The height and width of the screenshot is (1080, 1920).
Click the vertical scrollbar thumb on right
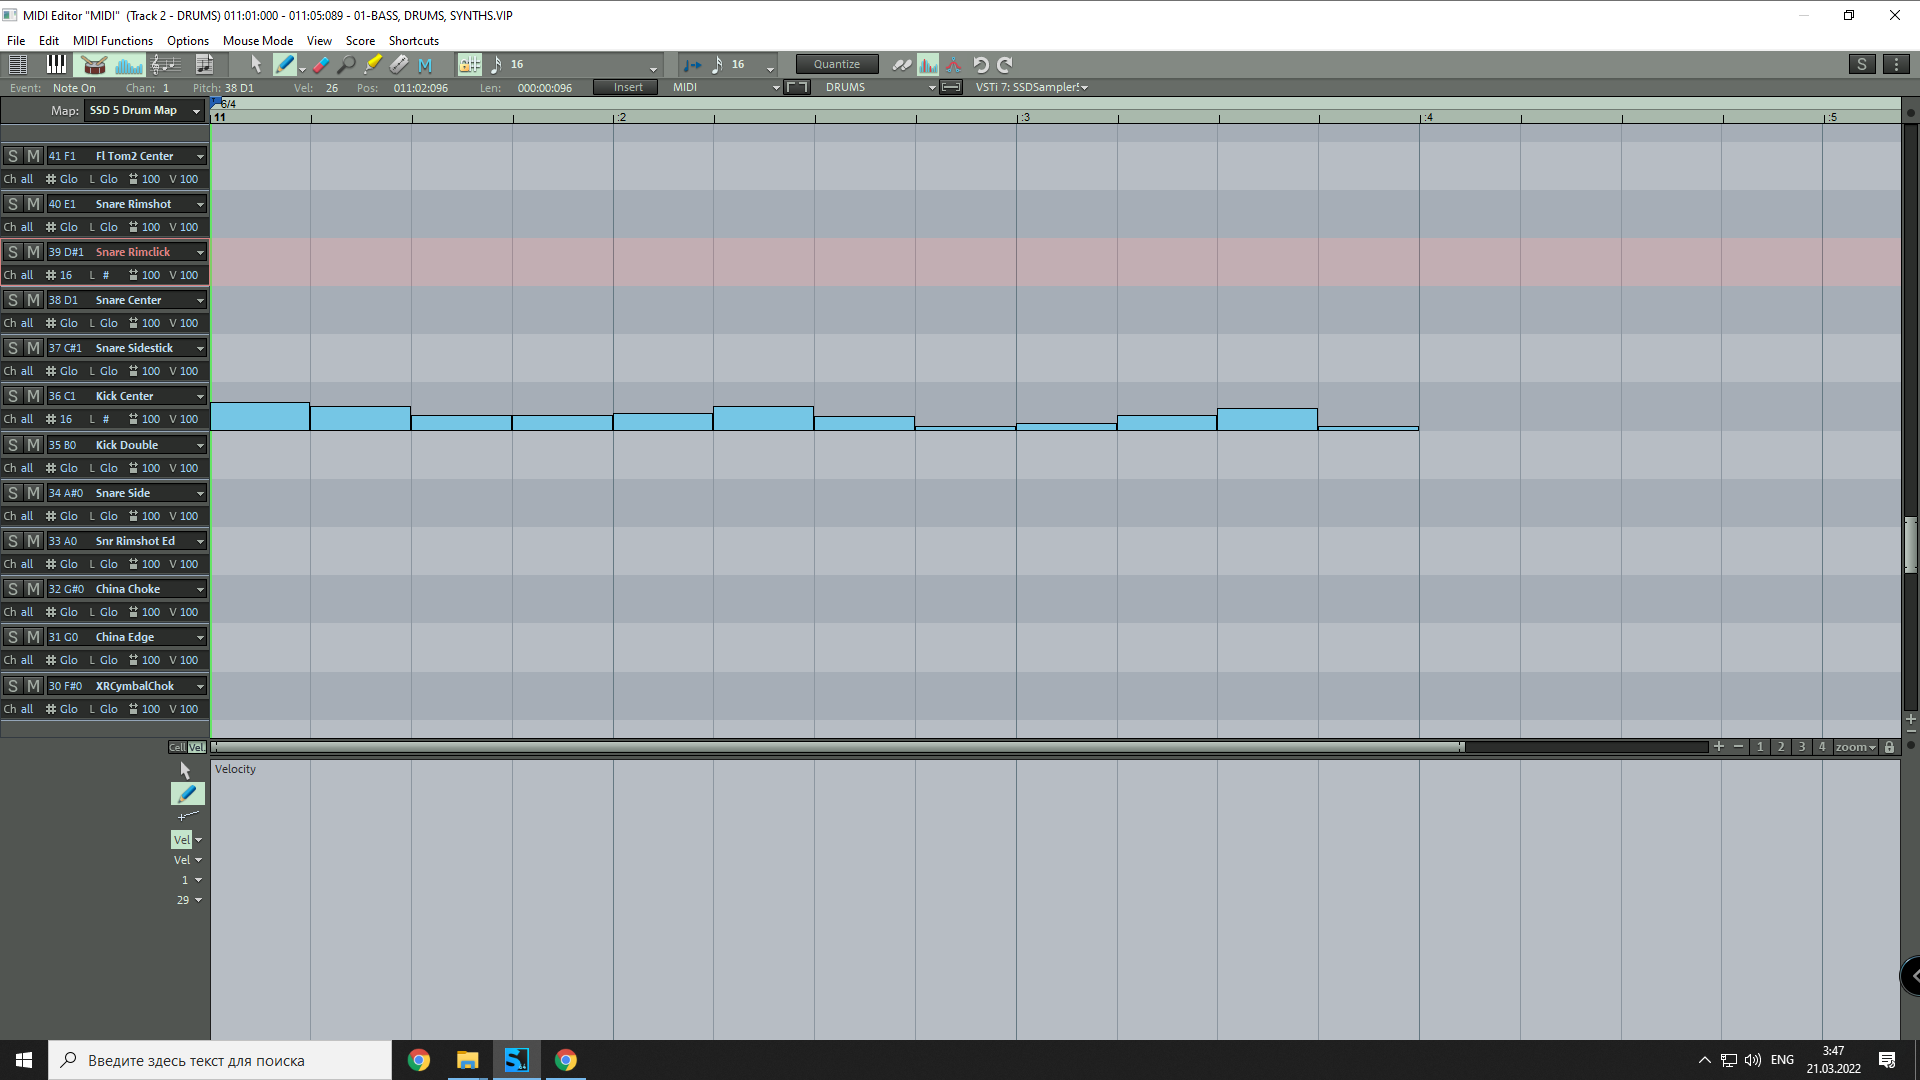click(x=1910, y=545)
